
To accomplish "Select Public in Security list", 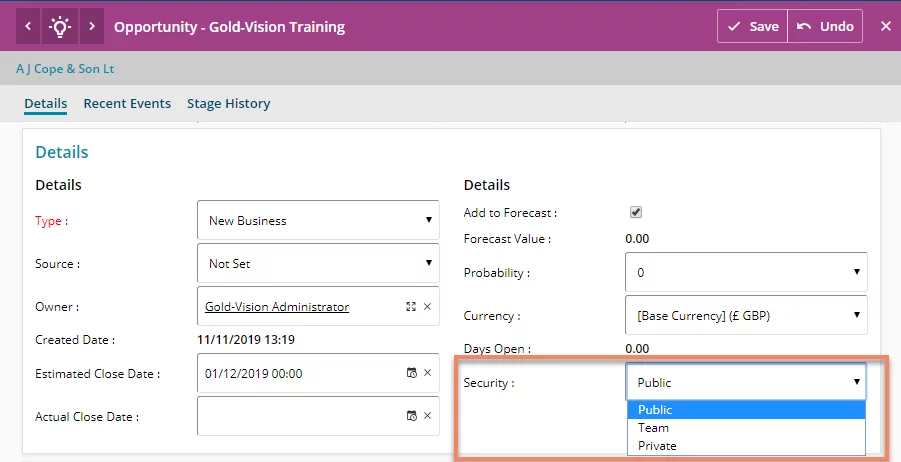I will pos(746,410).
